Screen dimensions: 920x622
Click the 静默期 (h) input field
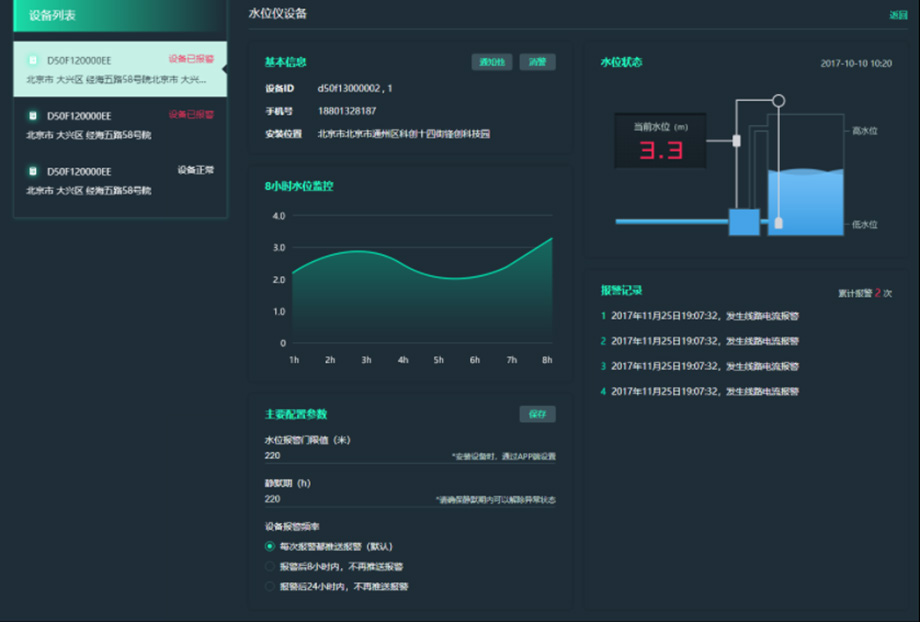[x=350, y=498]
